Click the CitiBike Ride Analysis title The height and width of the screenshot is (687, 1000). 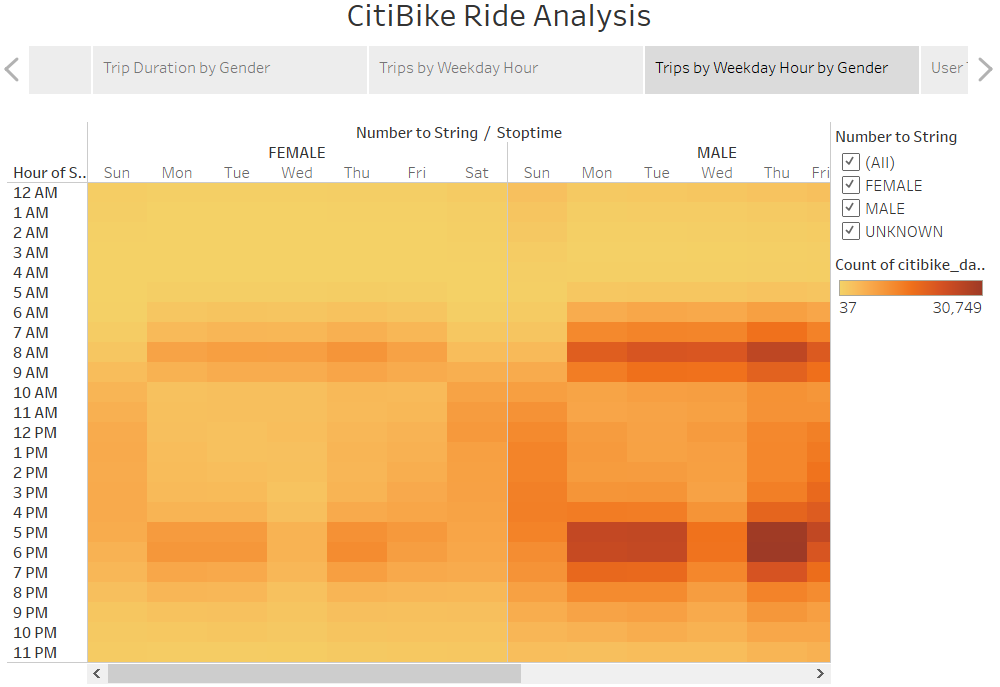(x=499, y=17)
